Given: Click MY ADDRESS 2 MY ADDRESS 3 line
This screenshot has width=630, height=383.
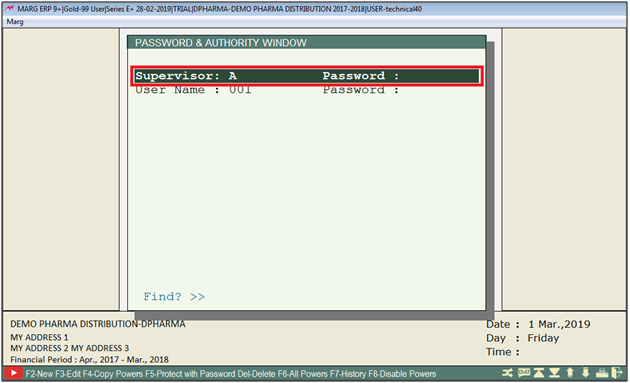Looking at the screenshot, I should 70,348.
